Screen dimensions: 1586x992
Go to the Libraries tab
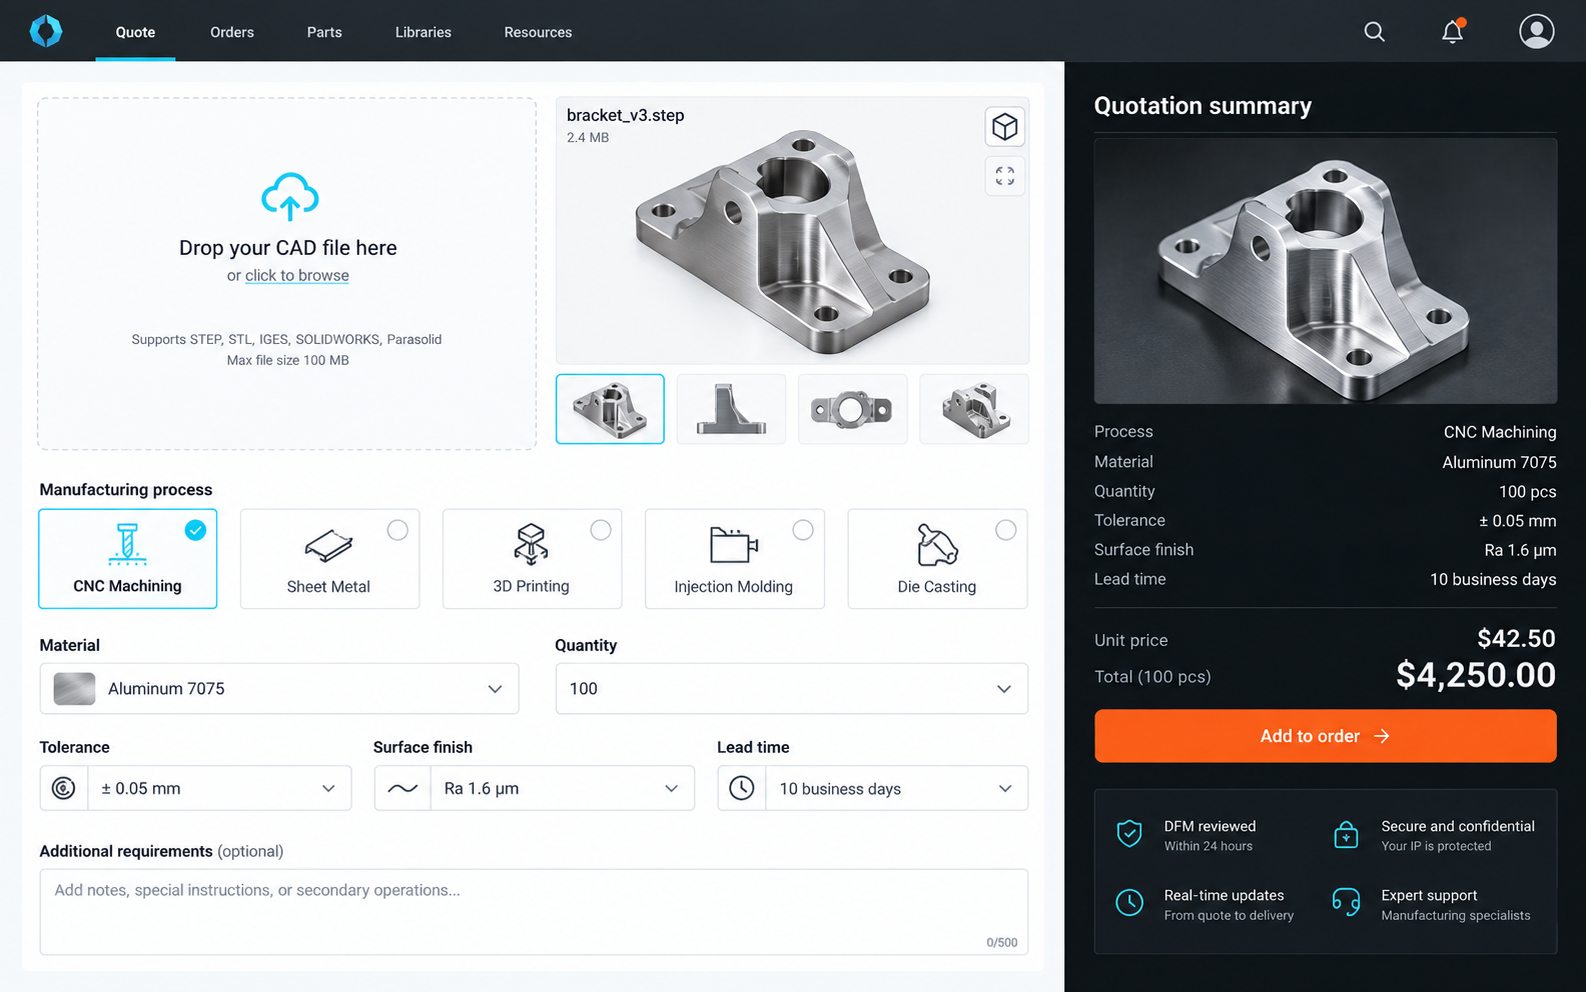[423, 32]
